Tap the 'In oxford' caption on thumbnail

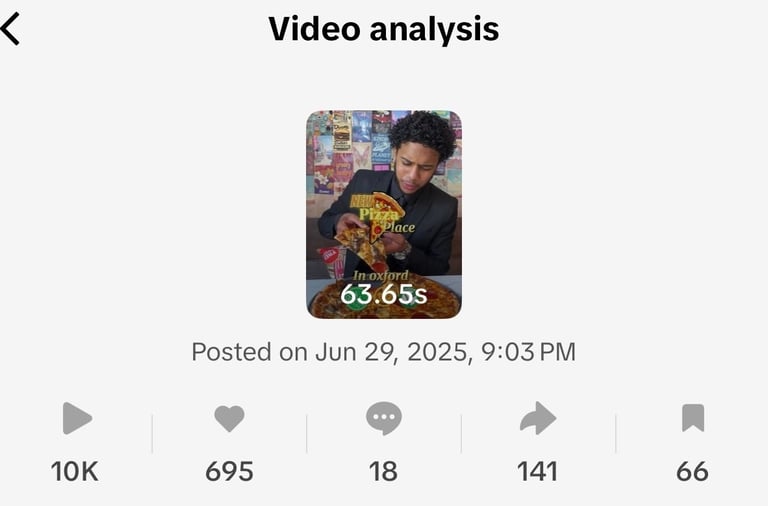(381, 275)
